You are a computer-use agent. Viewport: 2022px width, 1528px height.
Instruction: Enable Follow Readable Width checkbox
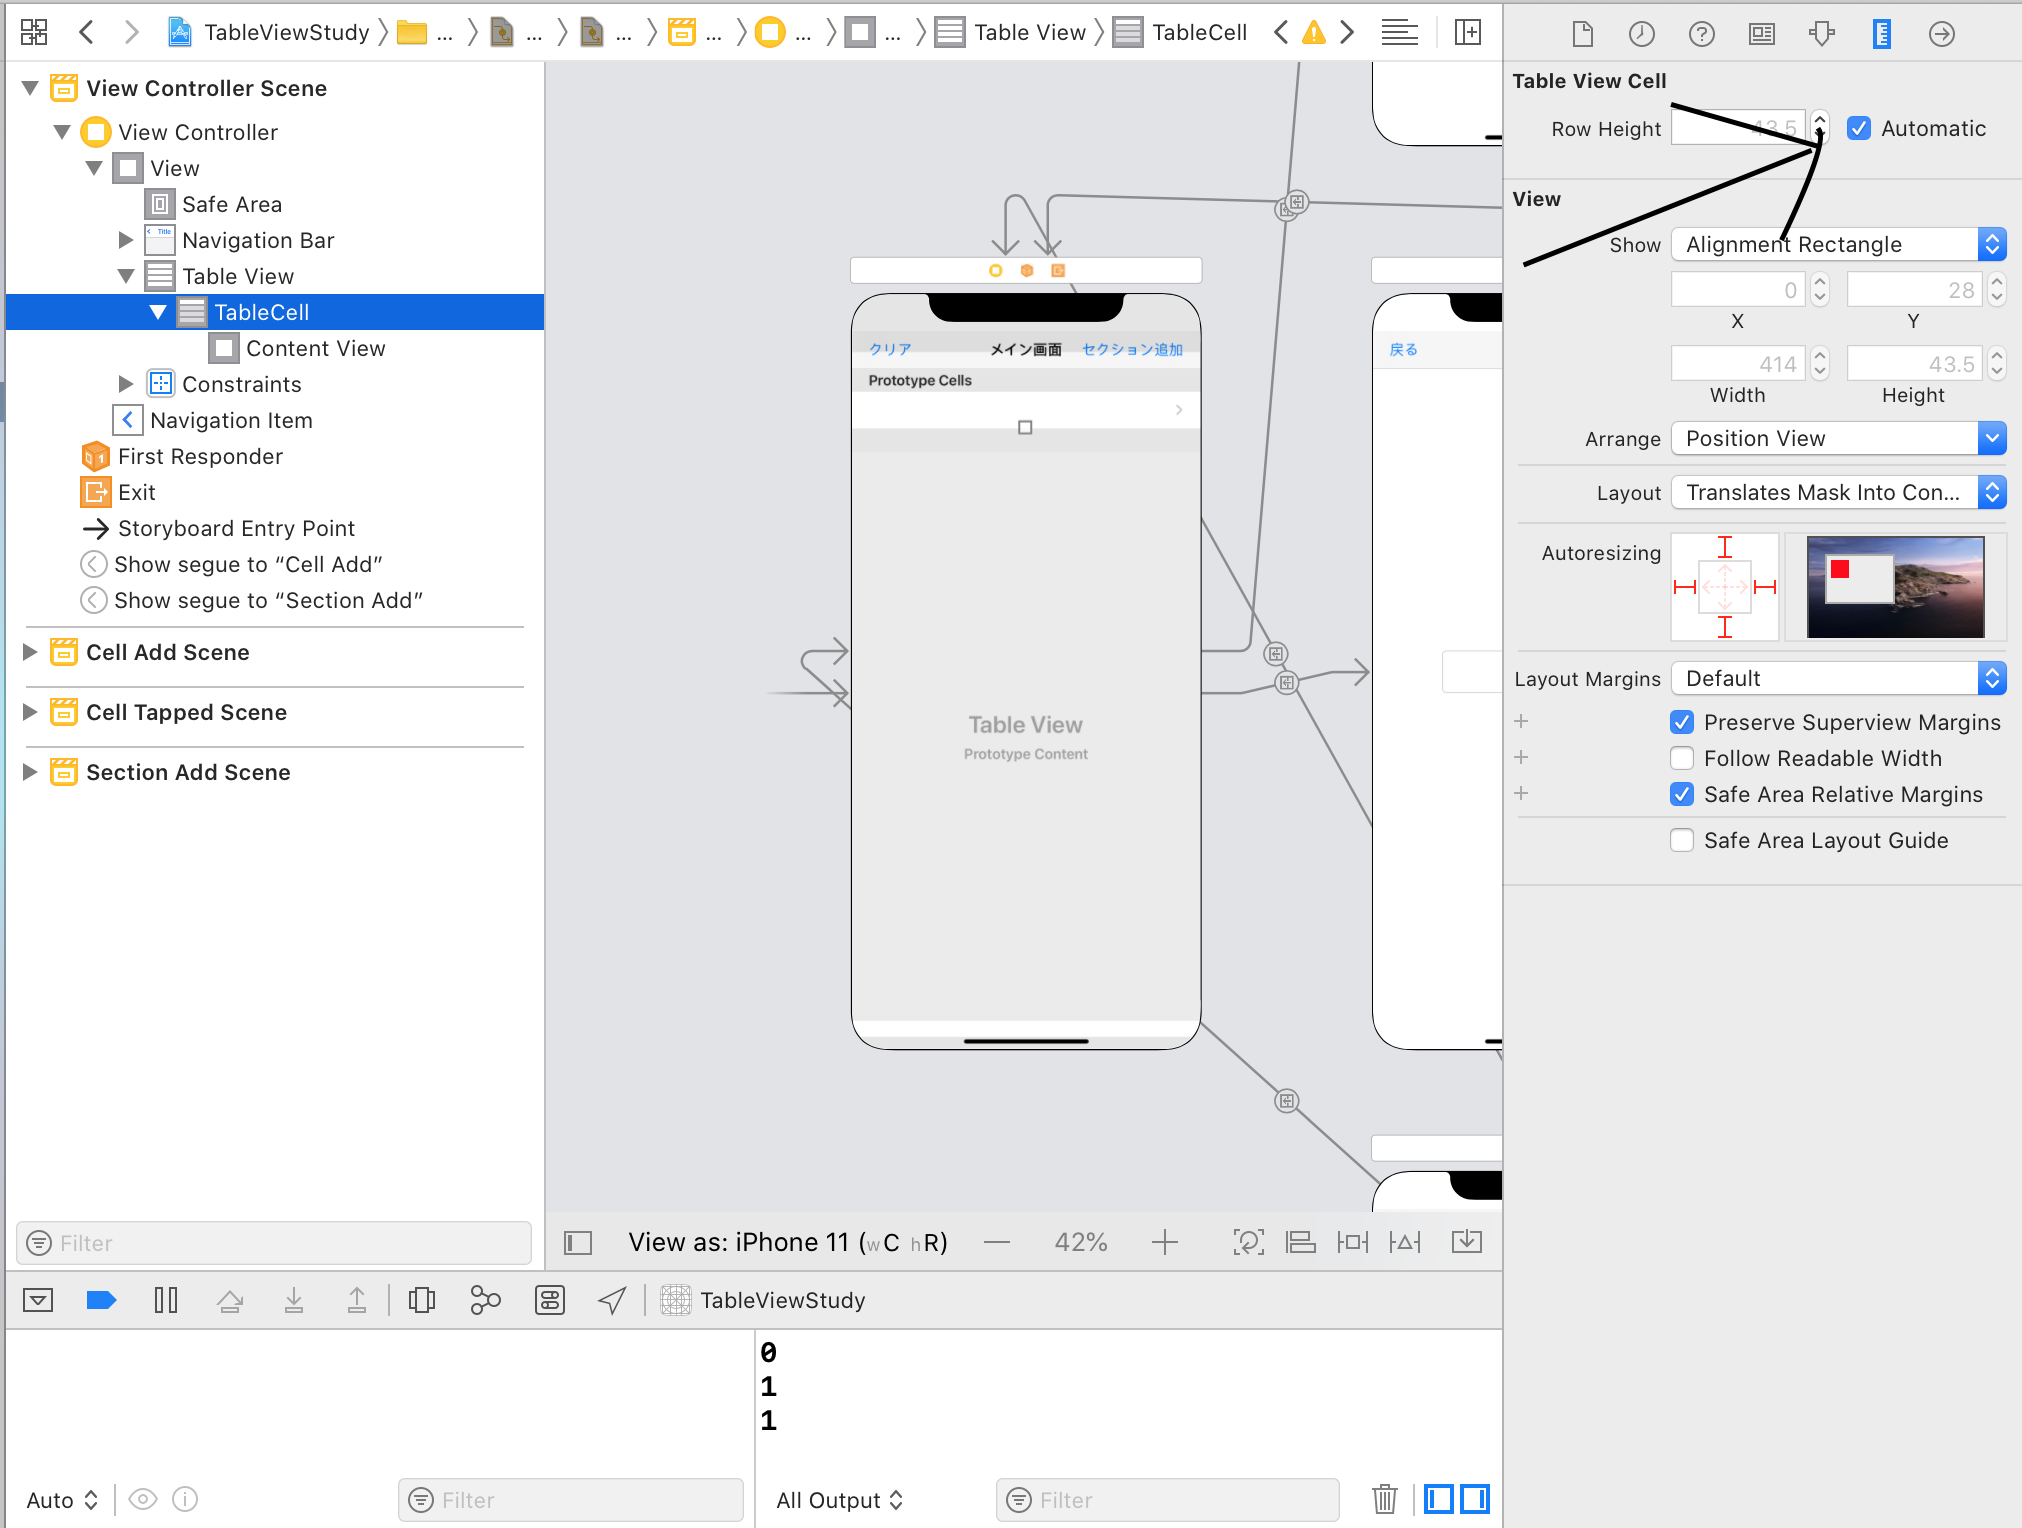[1682, 758]
